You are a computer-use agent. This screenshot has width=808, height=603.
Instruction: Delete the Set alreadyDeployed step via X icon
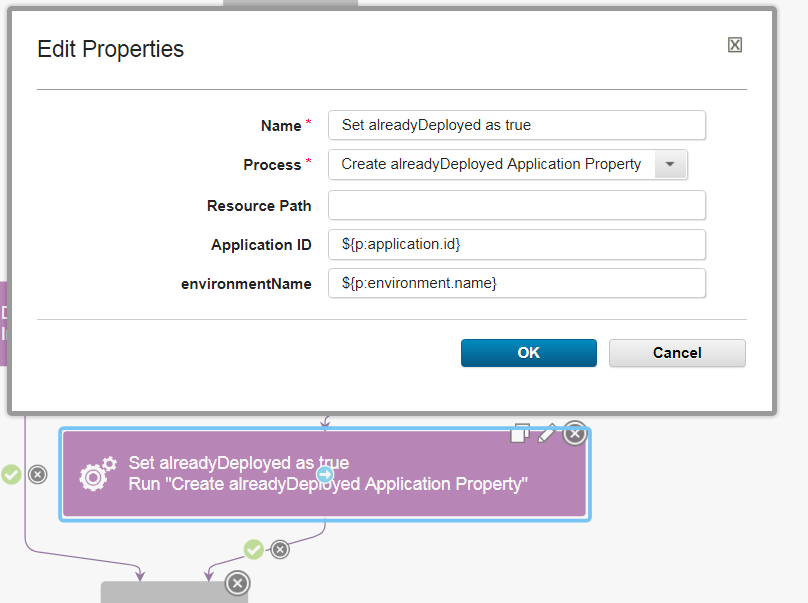[575, 433]
